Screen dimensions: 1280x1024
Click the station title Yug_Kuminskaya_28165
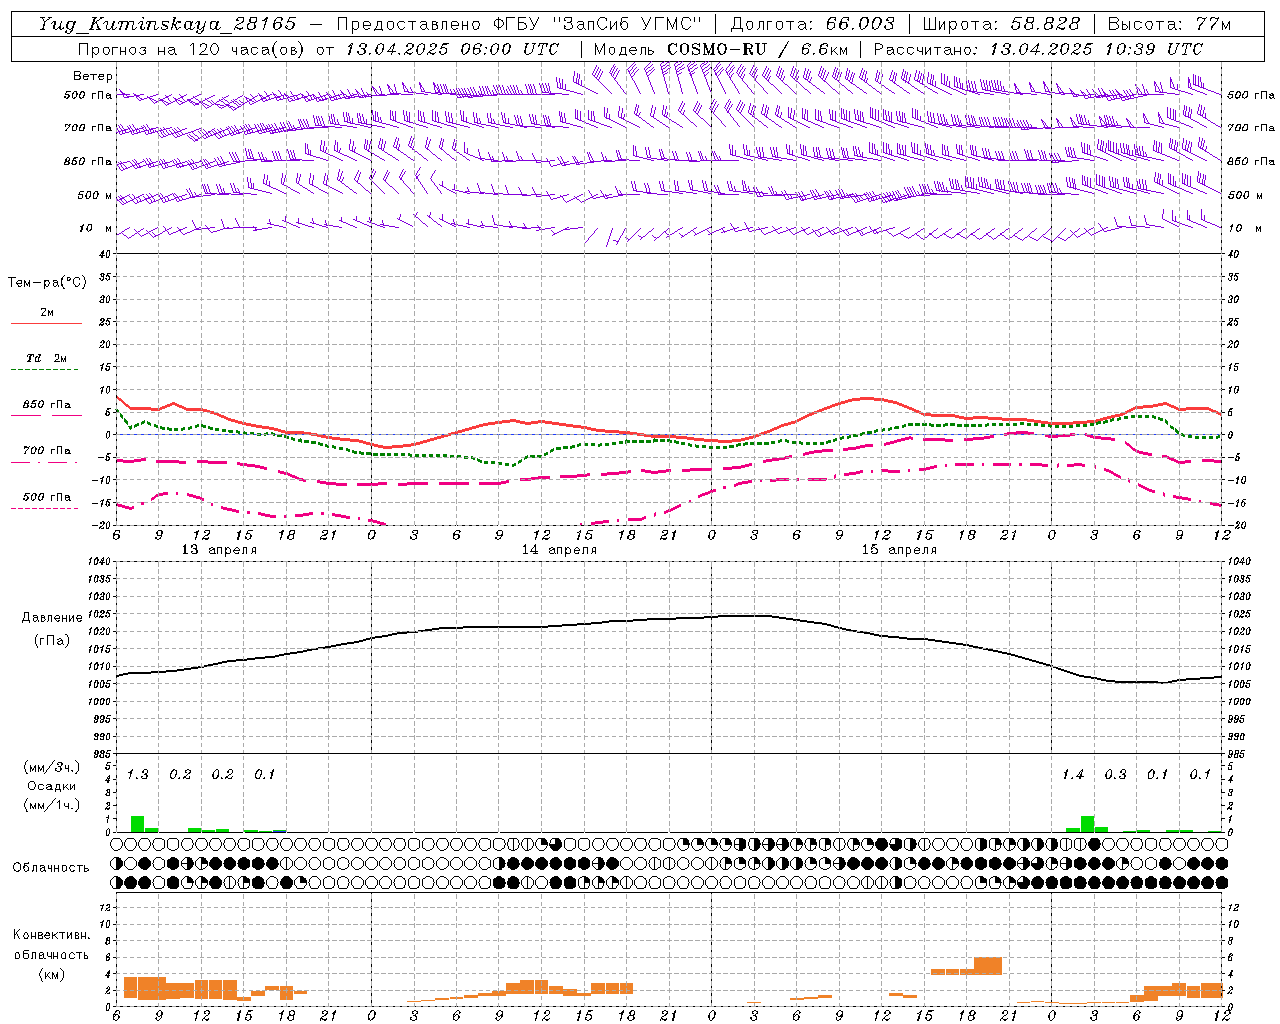pos(167,24)
